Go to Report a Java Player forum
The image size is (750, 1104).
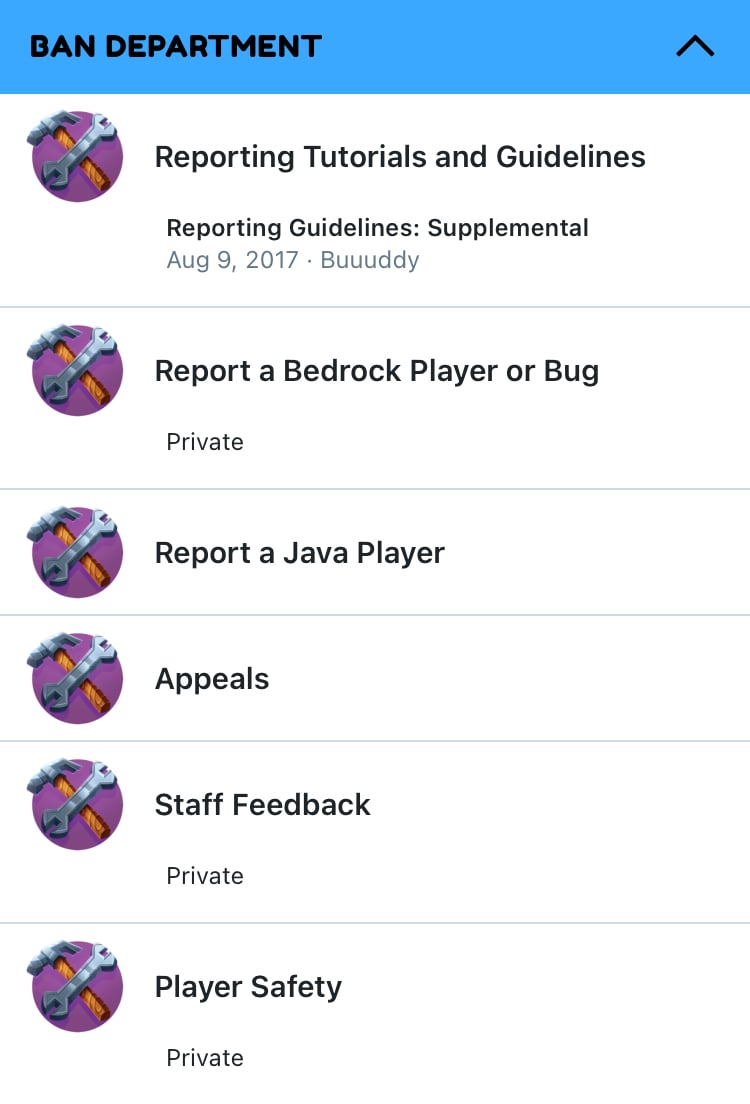[x=299, y=553]
